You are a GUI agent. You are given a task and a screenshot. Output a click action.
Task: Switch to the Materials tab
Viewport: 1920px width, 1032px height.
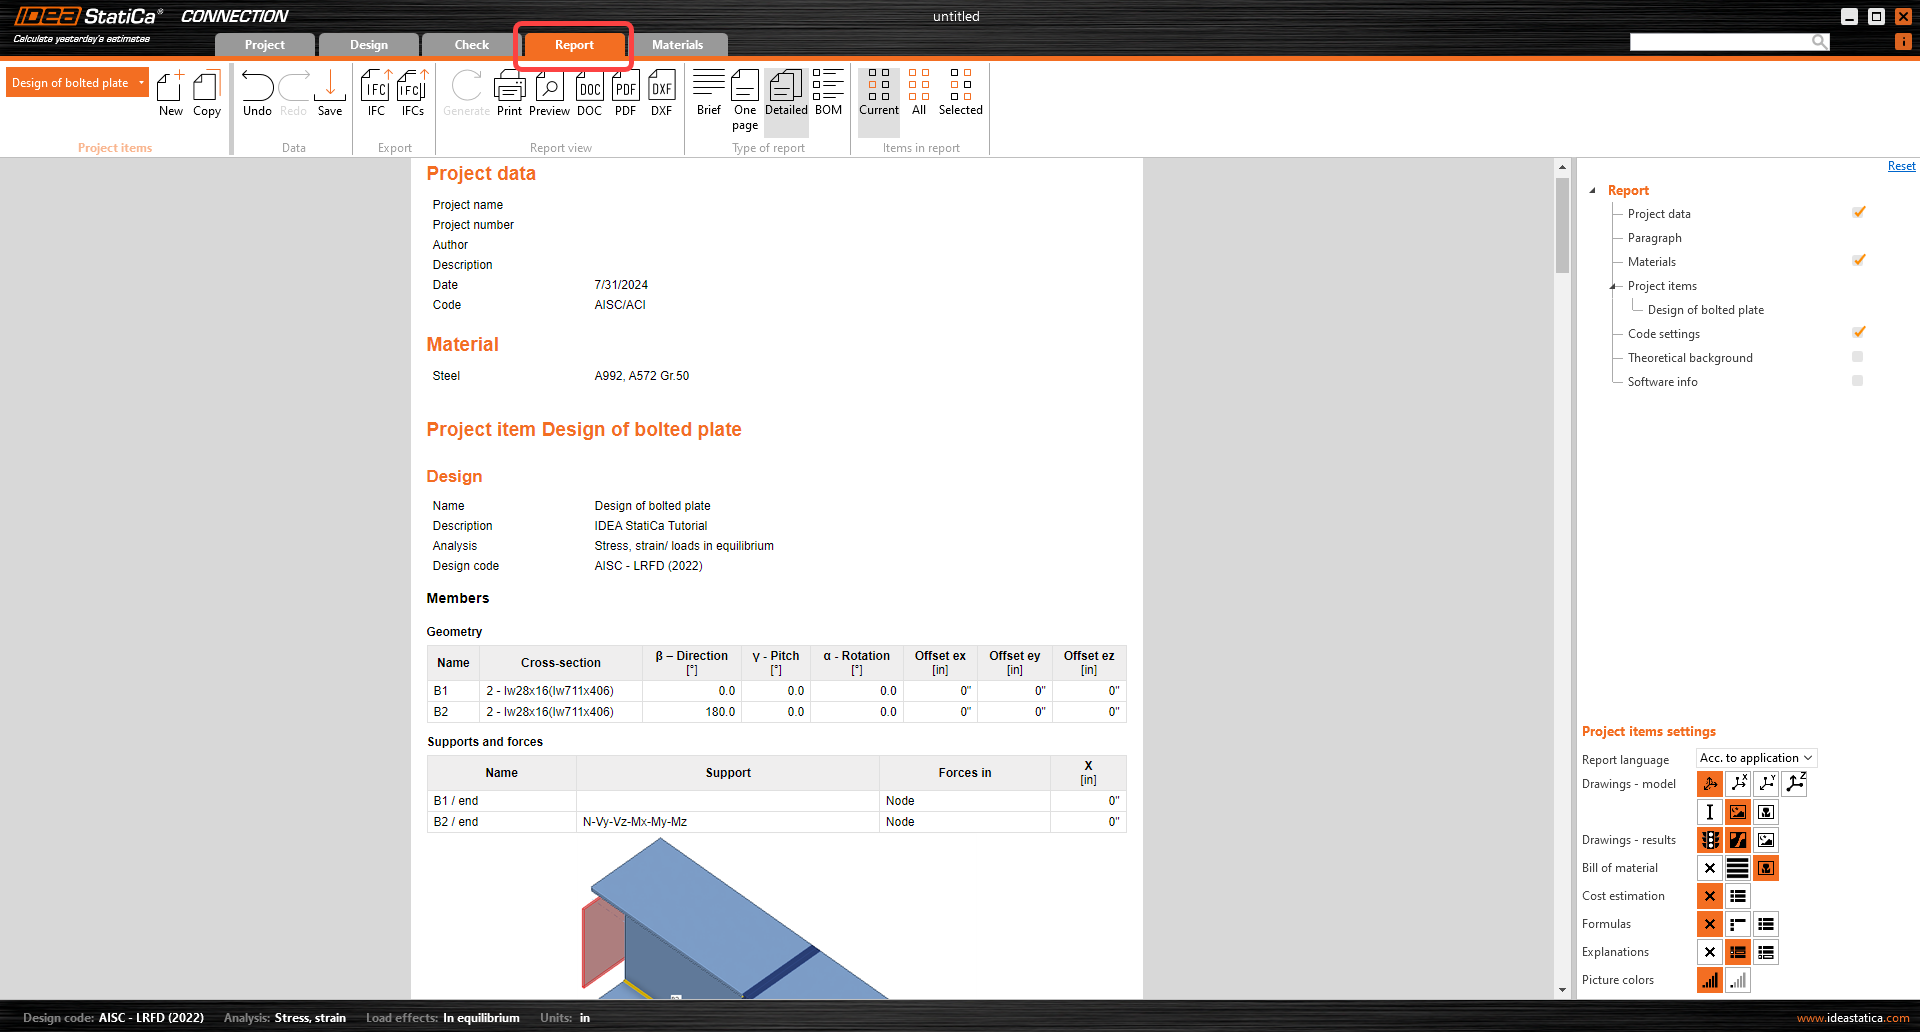(677, 45)
